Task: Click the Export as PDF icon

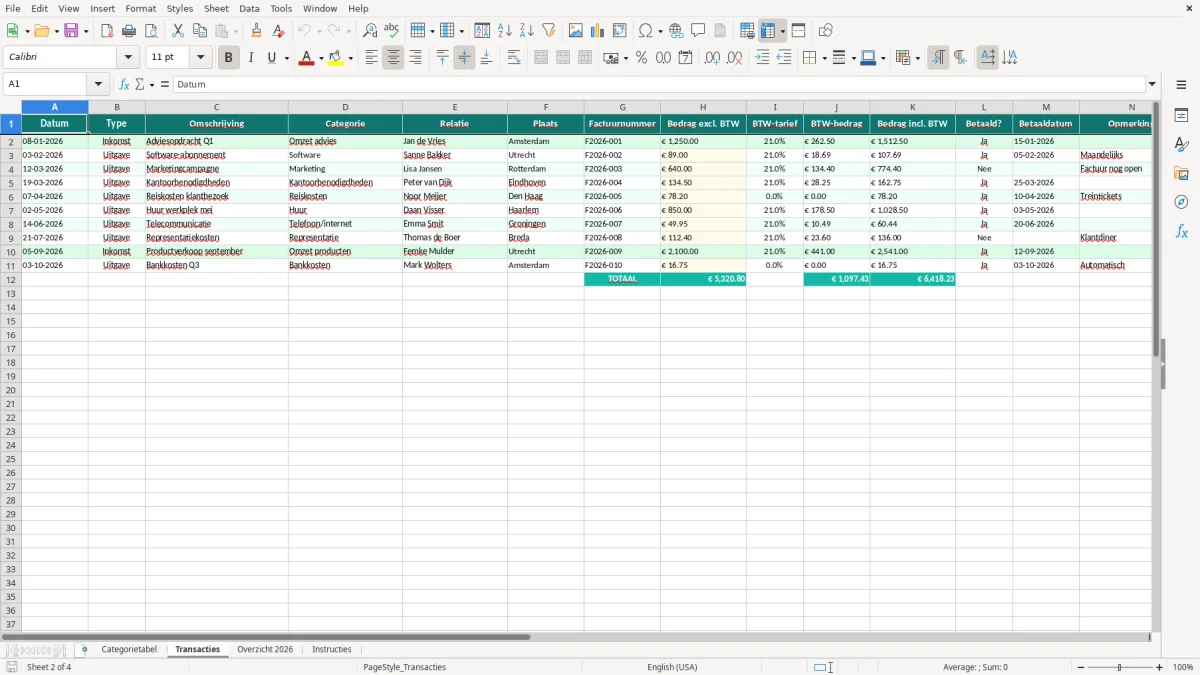Action: point(107,31)
